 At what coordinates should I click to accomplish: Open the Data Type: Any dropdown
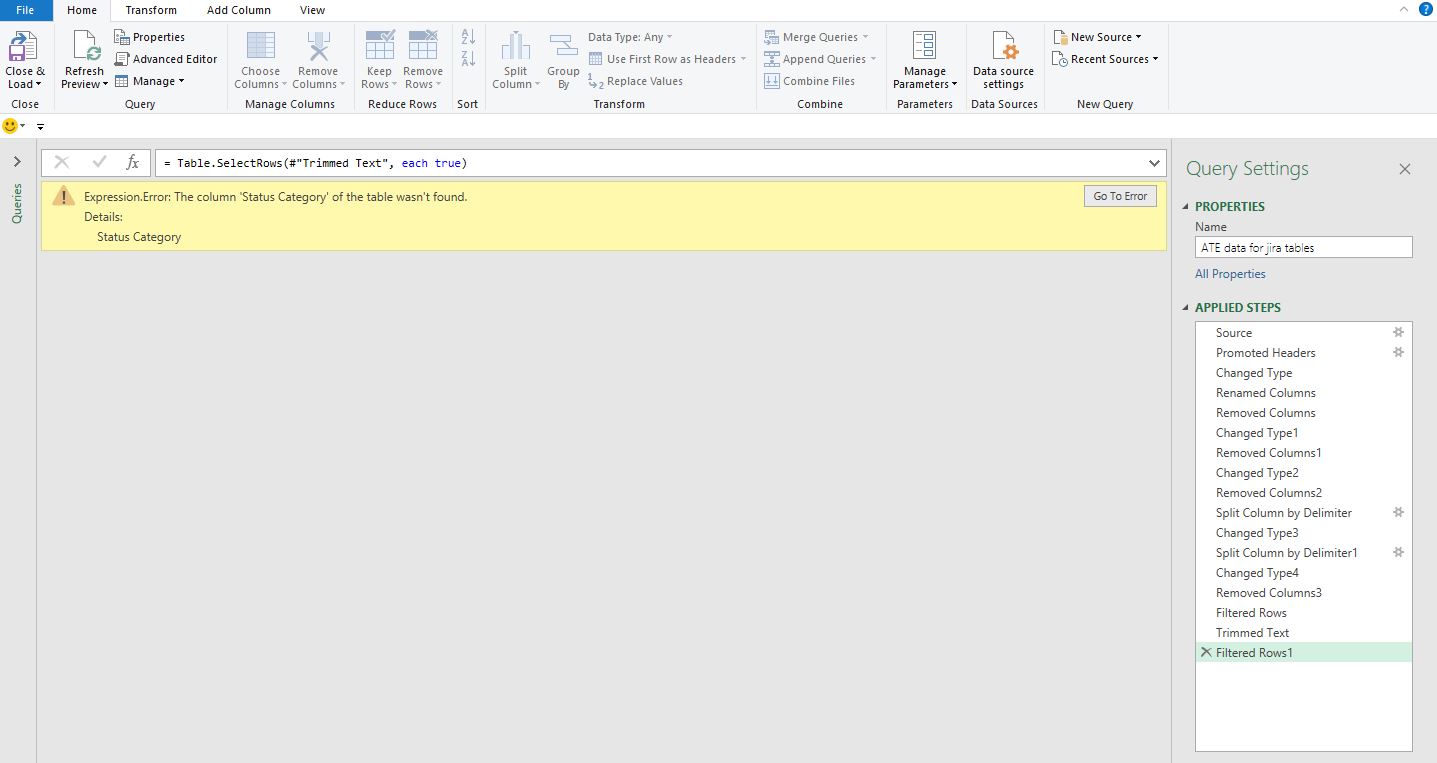(630, 37)
